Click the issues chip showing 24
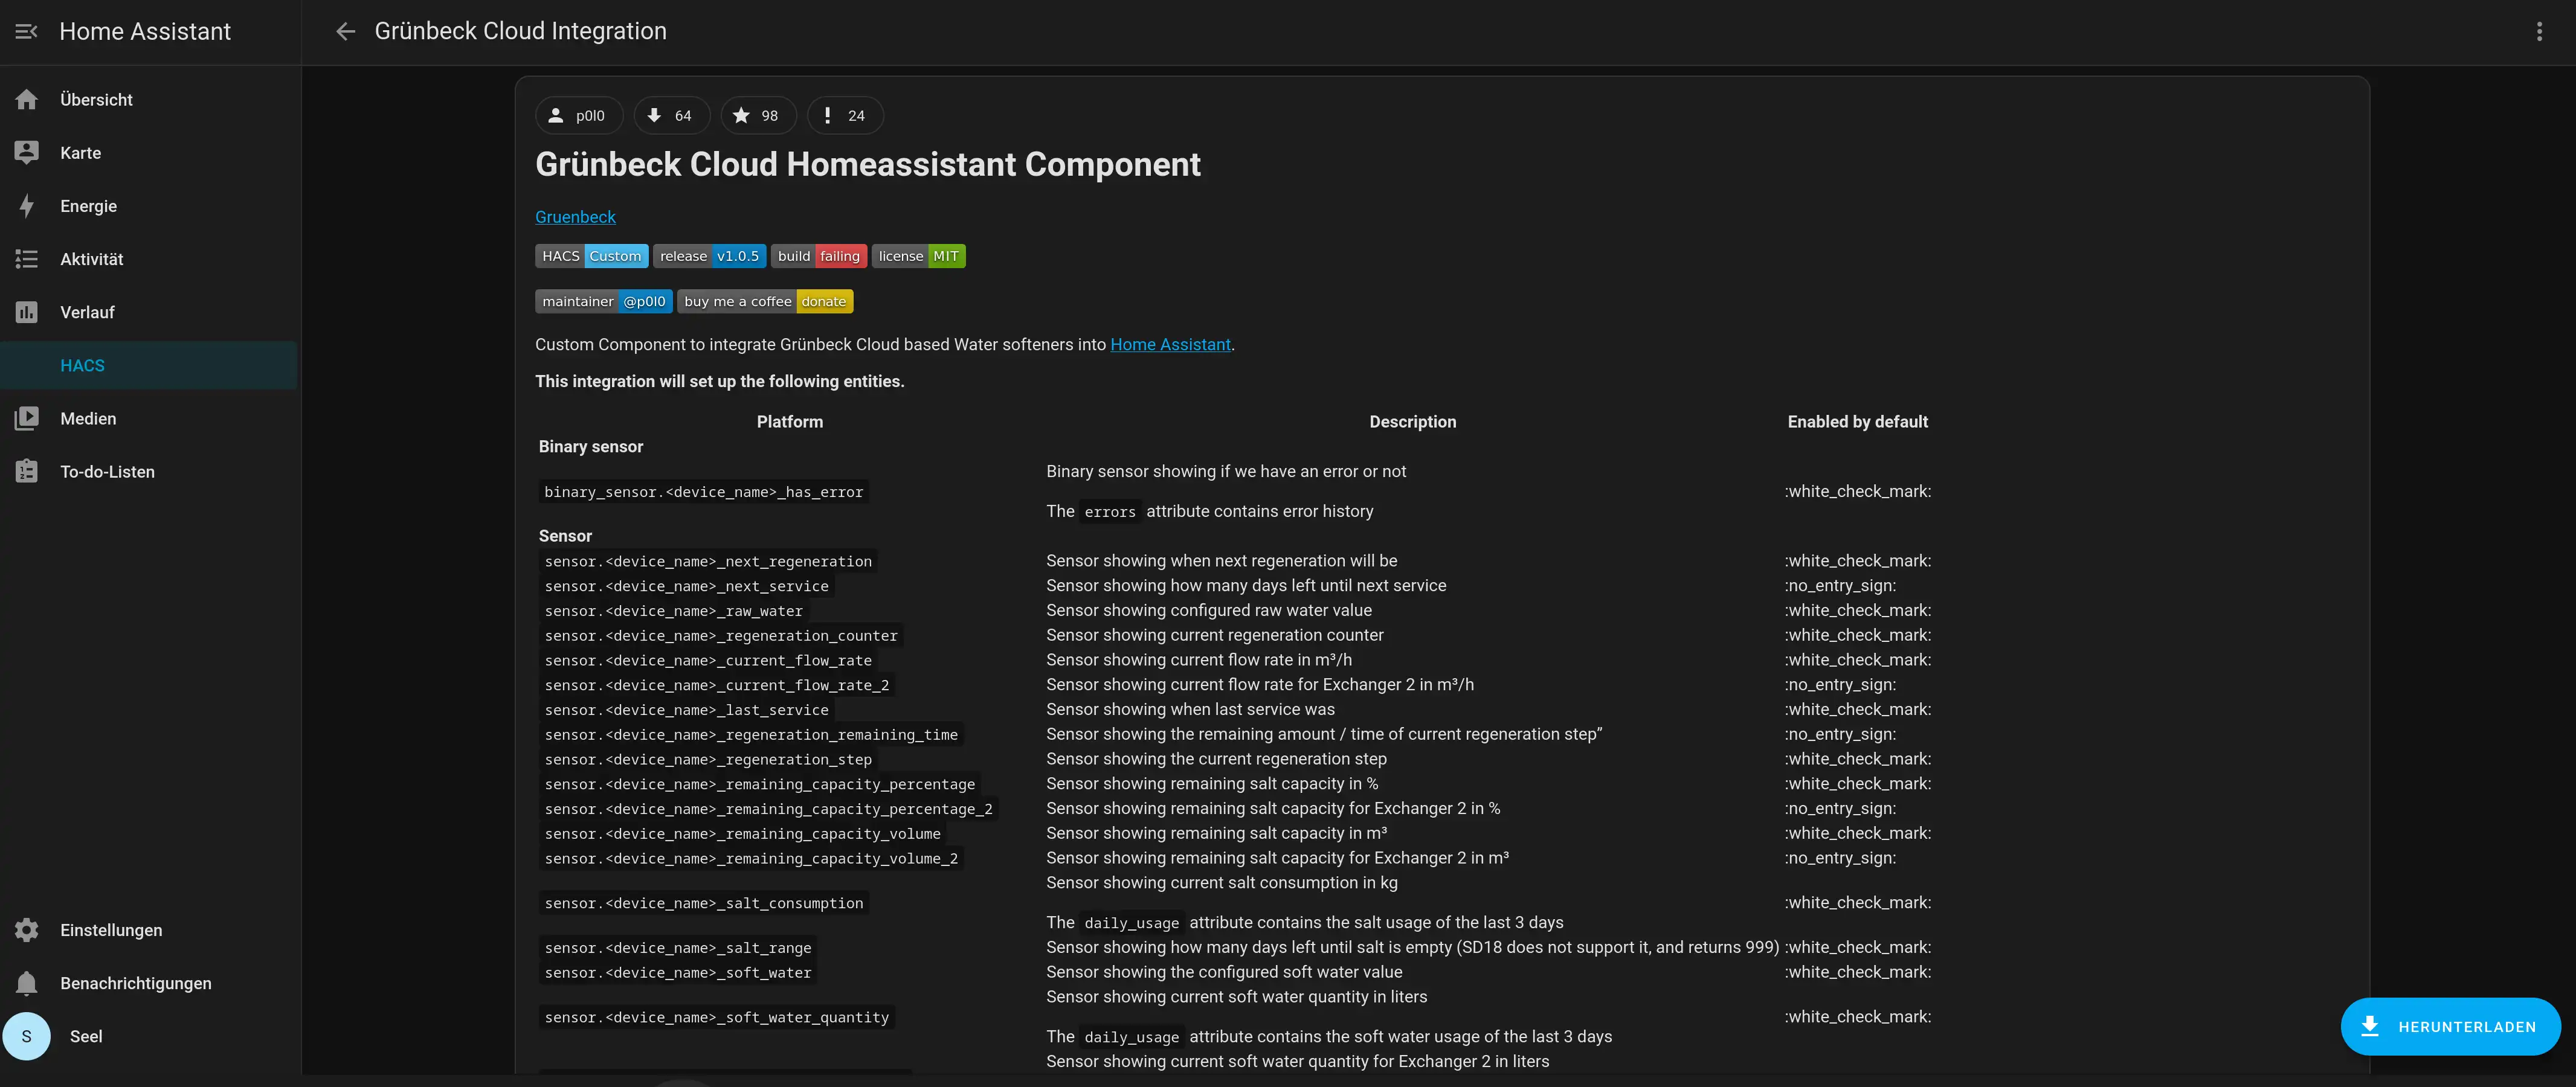 click(845, 116)
